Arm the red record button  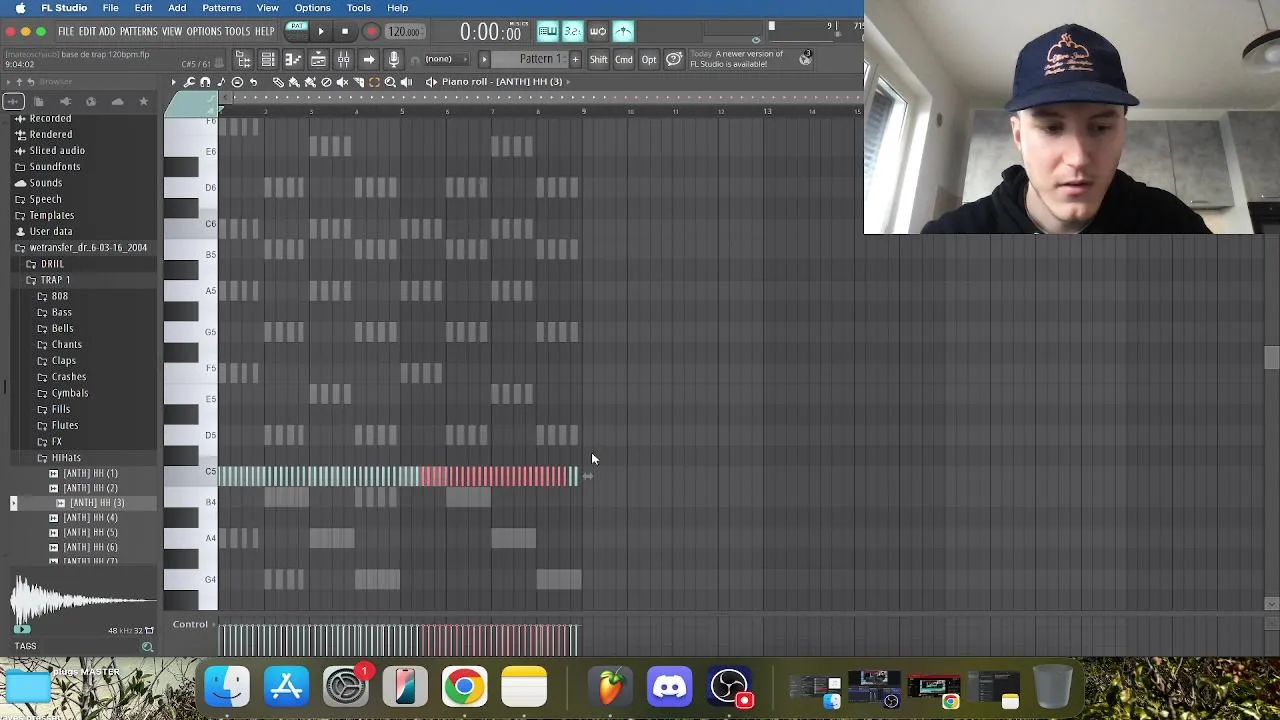click(371, 32)
